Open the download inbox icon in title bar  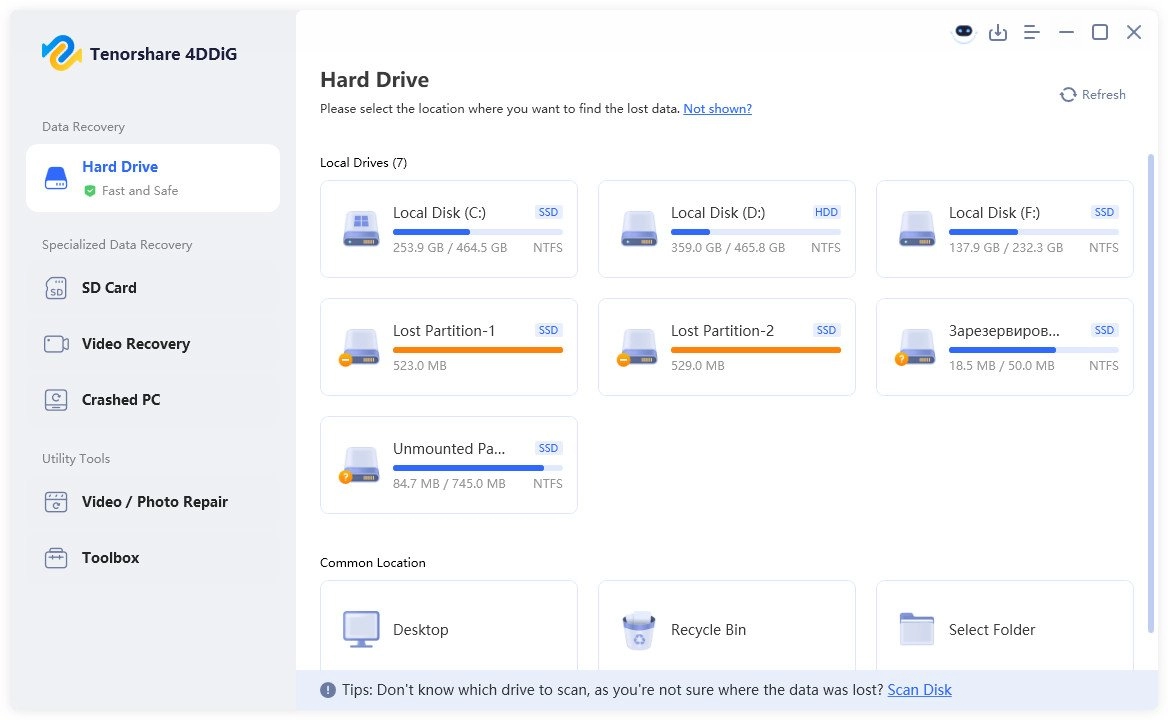997,33
